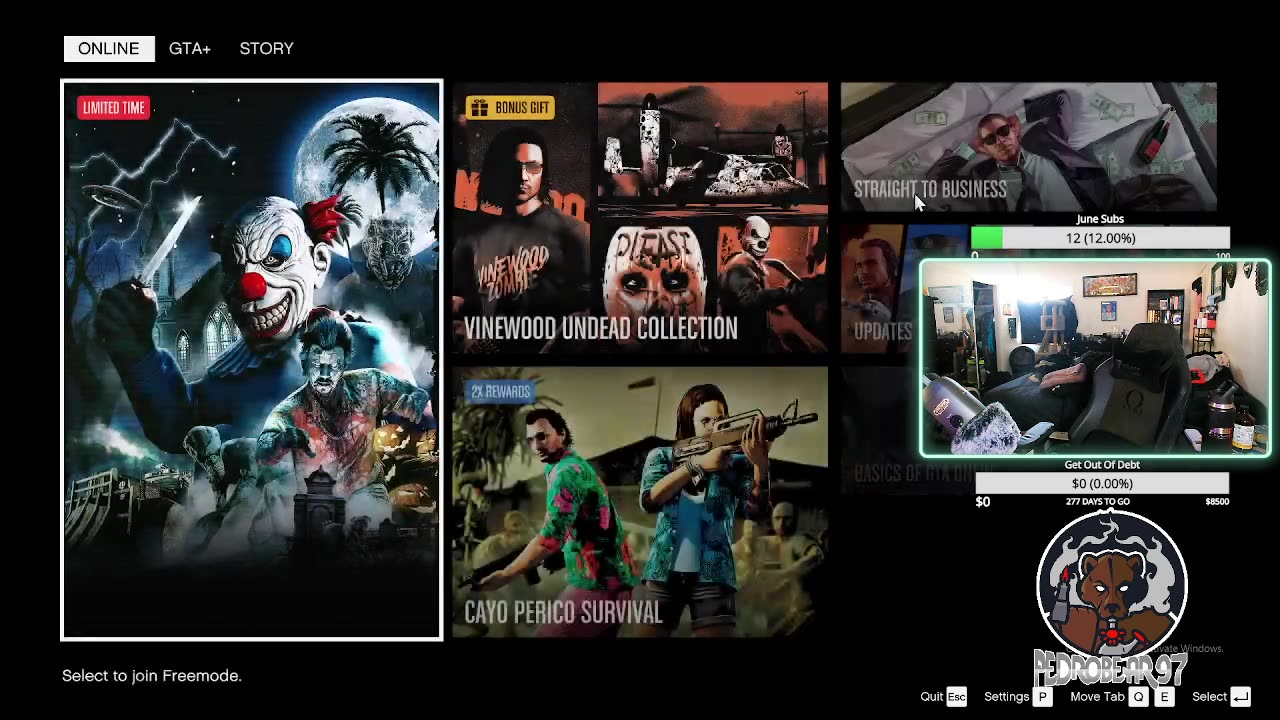The image size is (1280, 720).
Task: Click the streamer webcam overlay
Action: pyautogui.click(x=1095, y=358)
